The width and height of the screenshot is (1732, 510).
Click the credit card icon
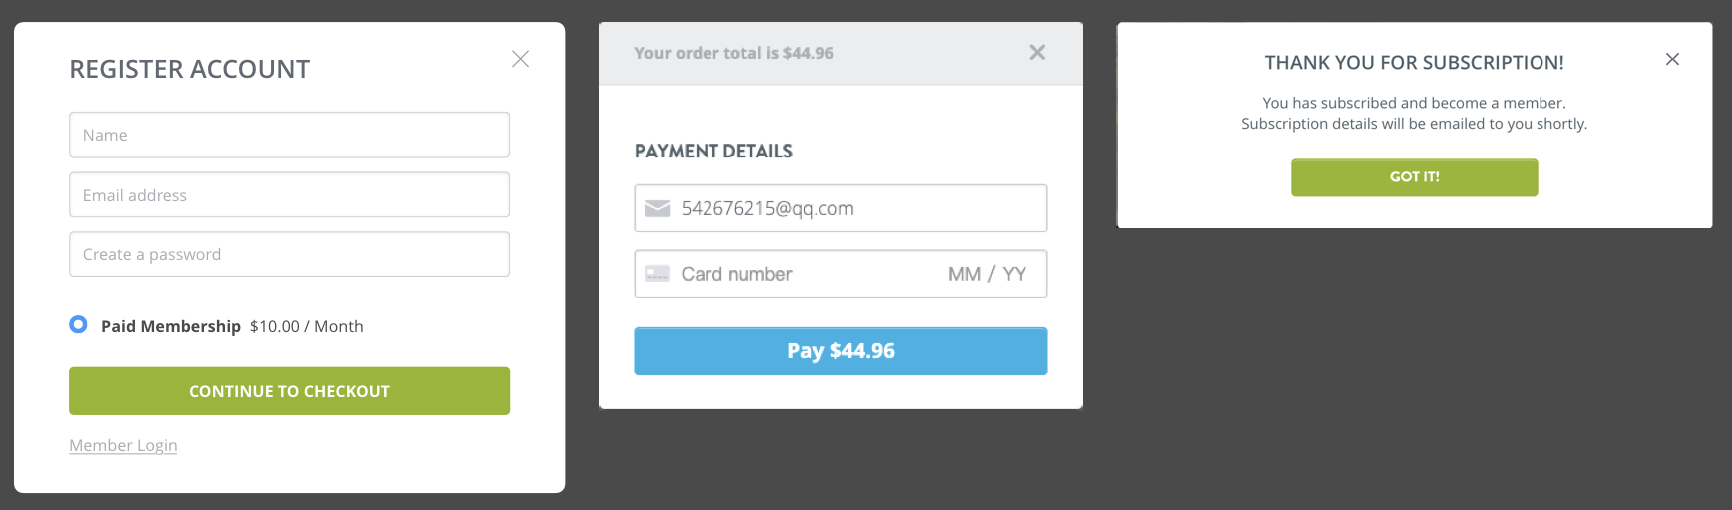[x=657, y=274]
